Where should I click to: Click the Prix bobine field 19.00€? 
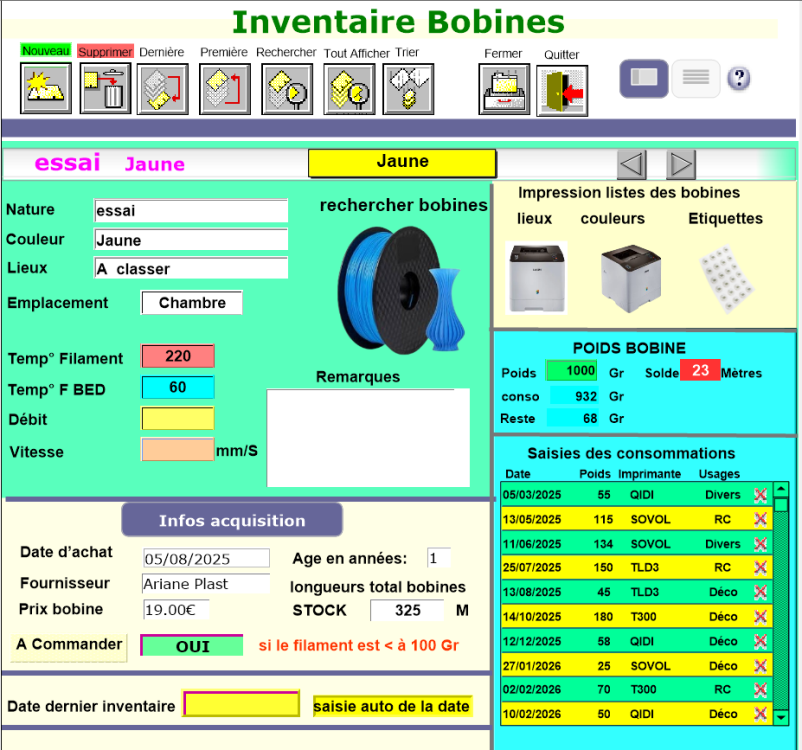(176, 609)
